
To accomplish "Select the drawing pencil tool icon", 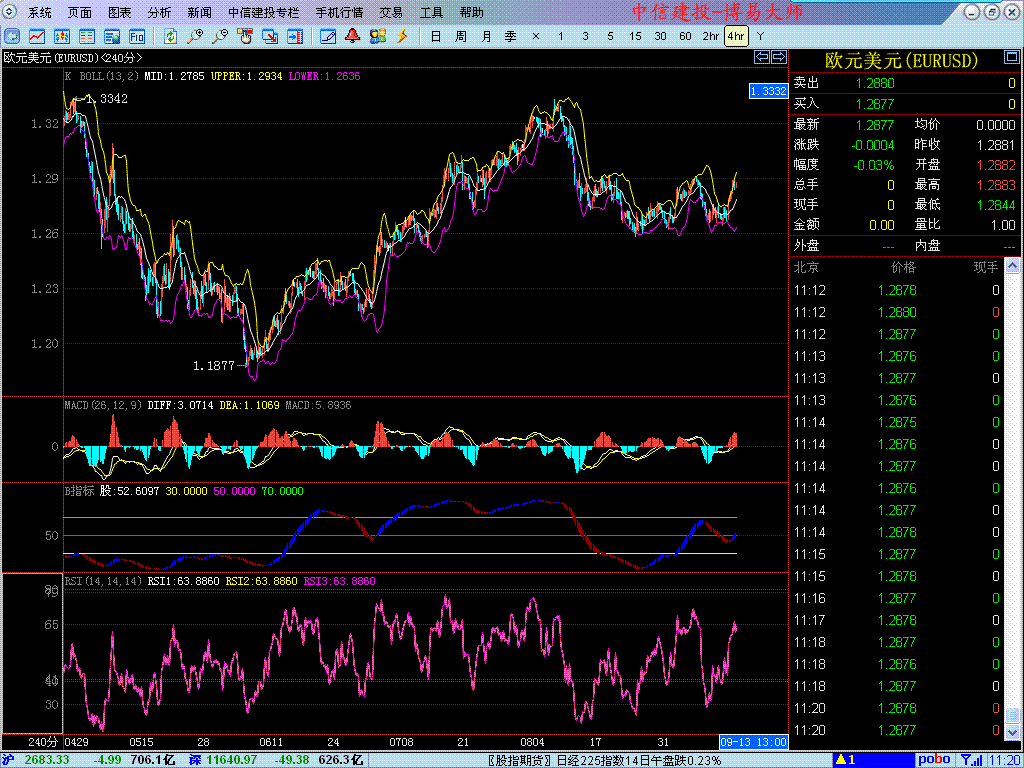I will pyautogui.click(x=328, y=36).
